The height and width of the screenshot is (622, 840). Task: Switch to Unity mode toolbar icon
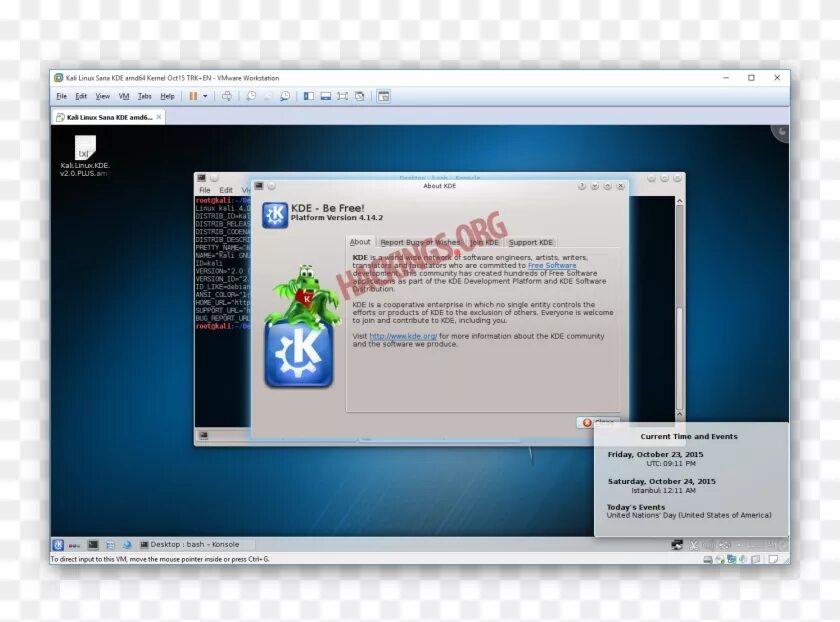tap(359, 96)
